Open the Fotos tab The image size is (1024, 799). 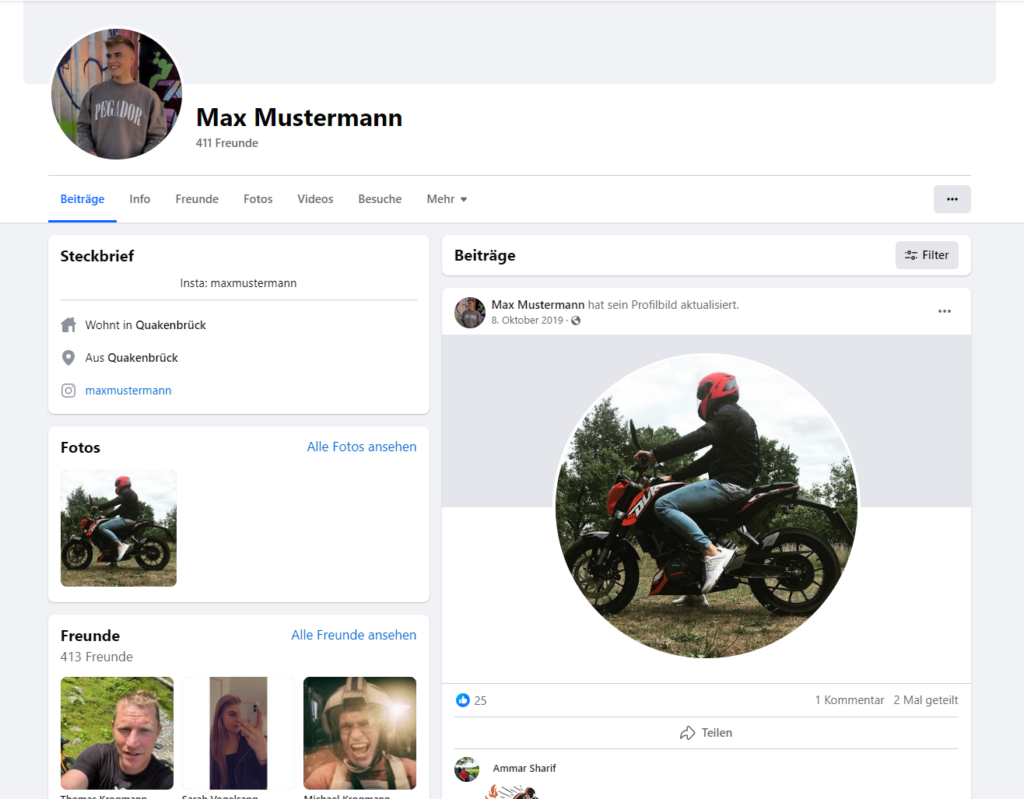[x=258, y=199]
